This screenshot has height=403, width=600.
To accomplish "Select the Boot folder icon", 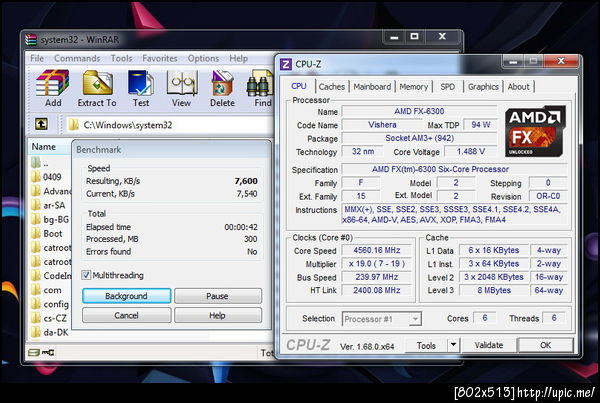I will point(36,233).
